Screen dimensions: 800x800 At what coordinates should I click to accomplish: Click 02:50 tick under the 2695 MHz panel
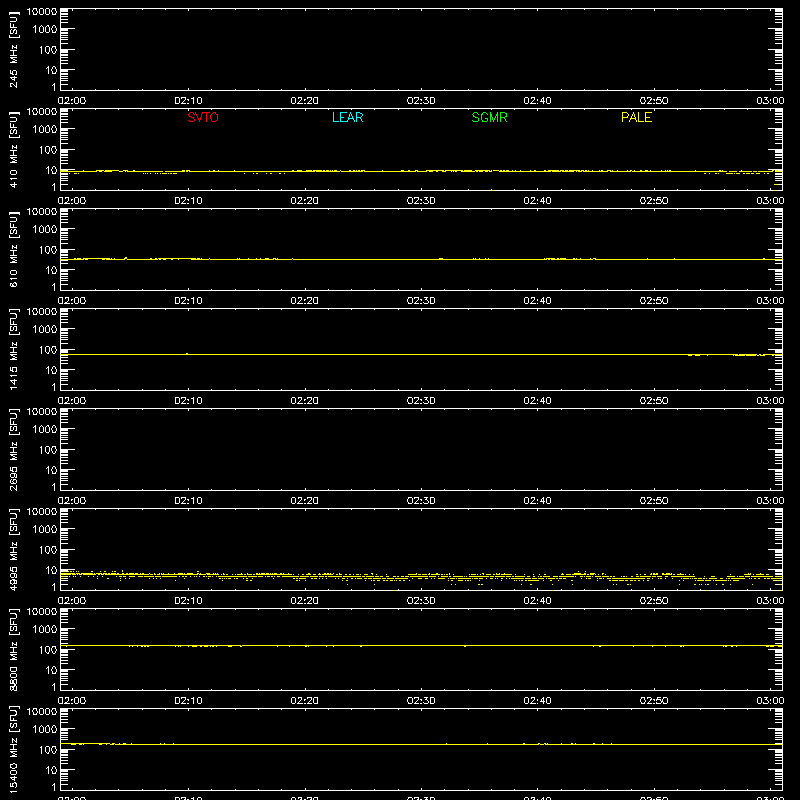click(654, 501)
